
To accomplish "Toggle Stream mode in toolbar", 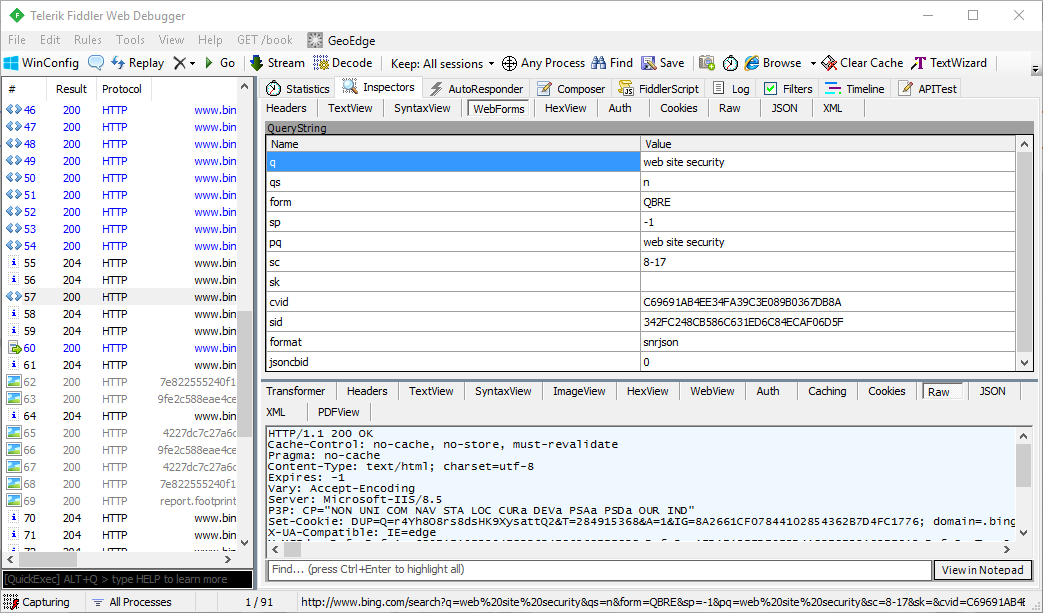I will click(277, 62).
